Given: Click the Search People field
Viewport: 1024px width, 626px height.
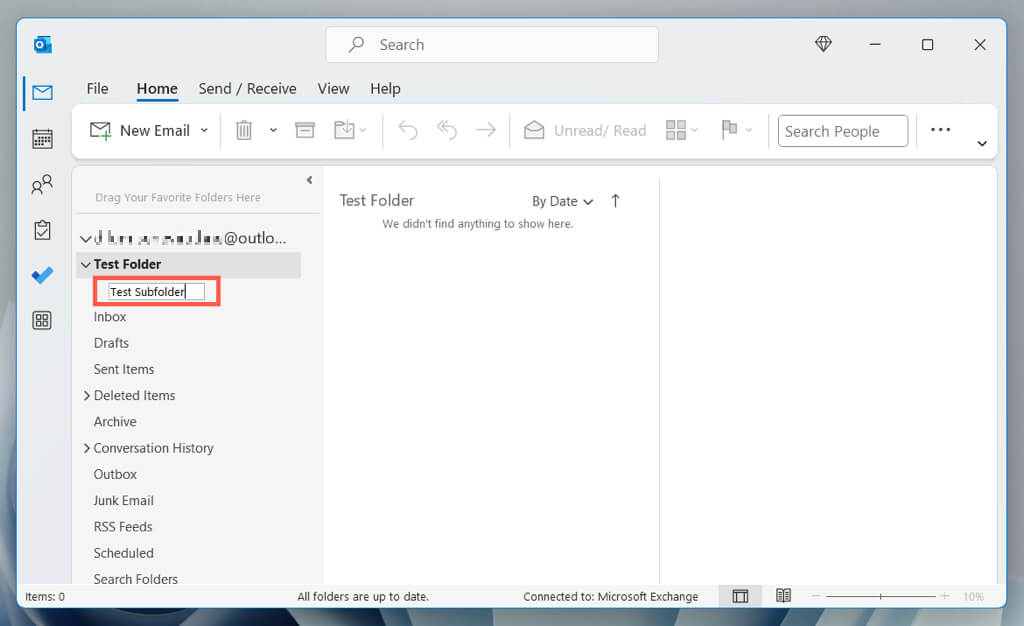Looking at the screenshot, I should tap(842, 131).
